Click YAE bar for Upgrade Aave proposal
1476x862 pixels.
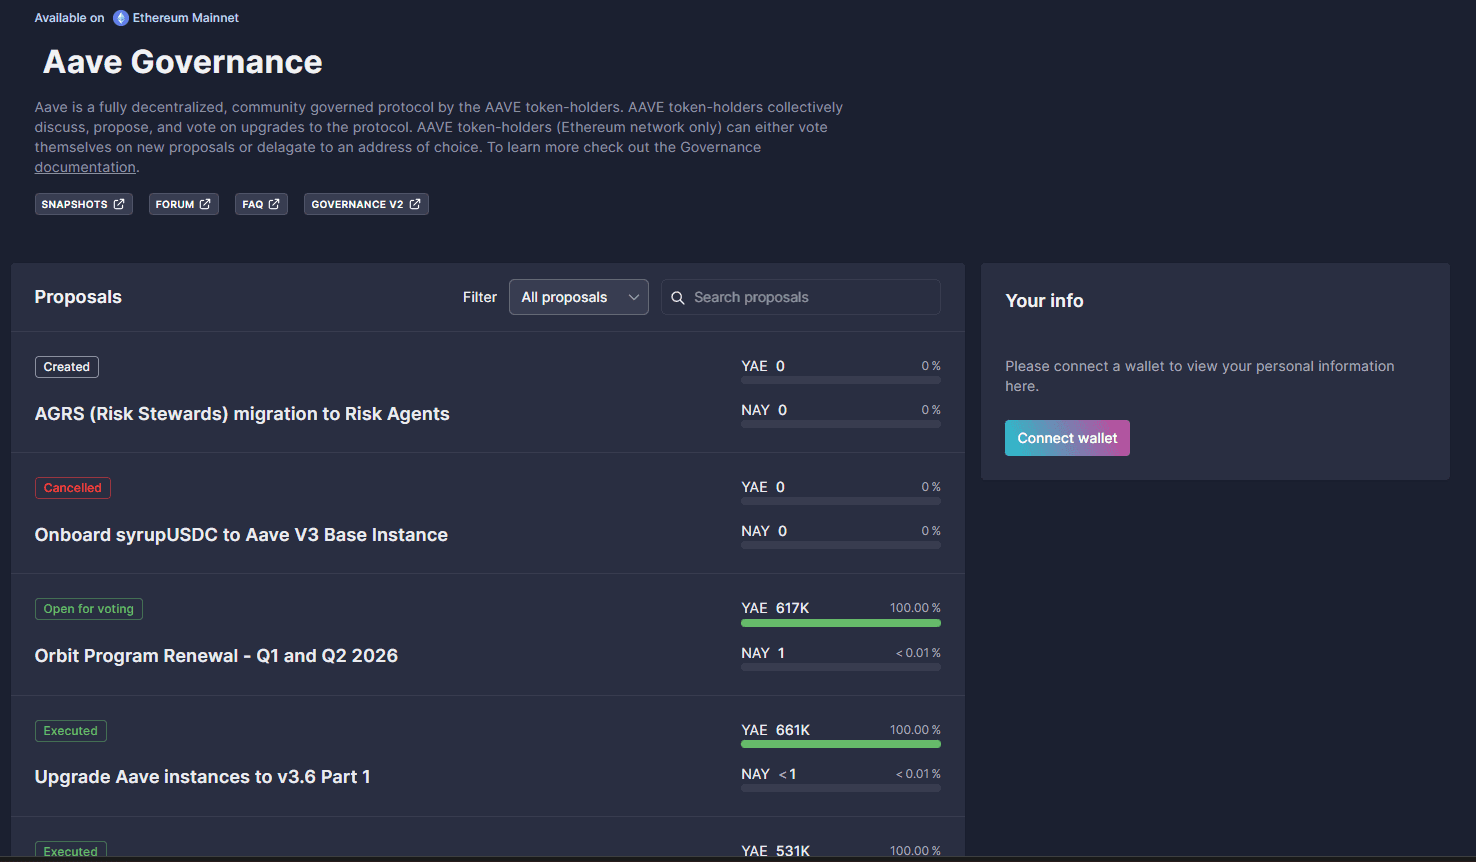[840, 744]
